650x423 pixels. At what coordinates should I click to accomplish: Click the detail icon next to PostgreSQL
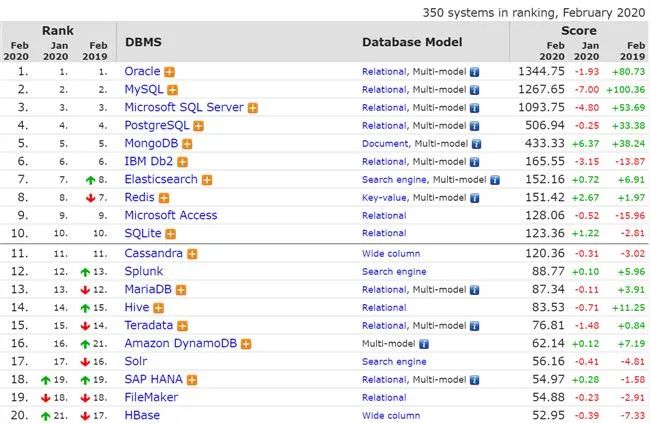click(198, 126)
